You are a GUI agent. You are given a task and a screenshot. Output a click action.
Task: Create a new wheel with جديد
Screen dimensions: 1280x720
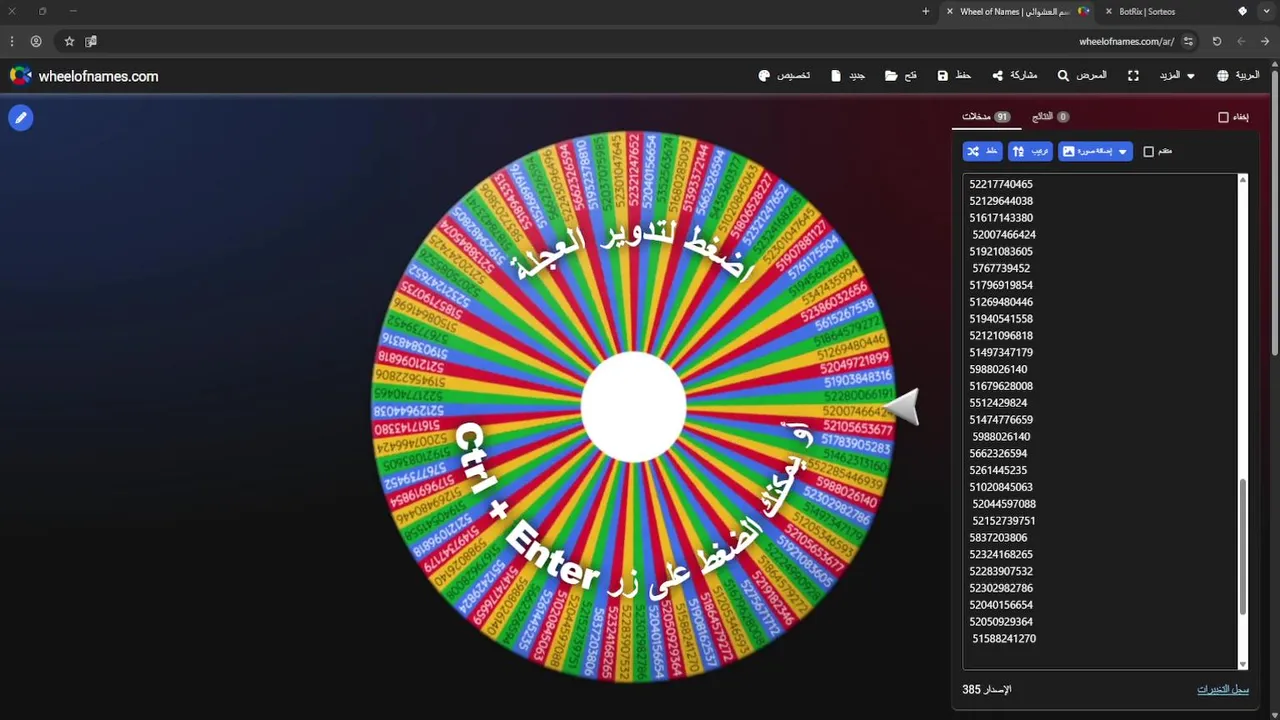pos(848,76)
